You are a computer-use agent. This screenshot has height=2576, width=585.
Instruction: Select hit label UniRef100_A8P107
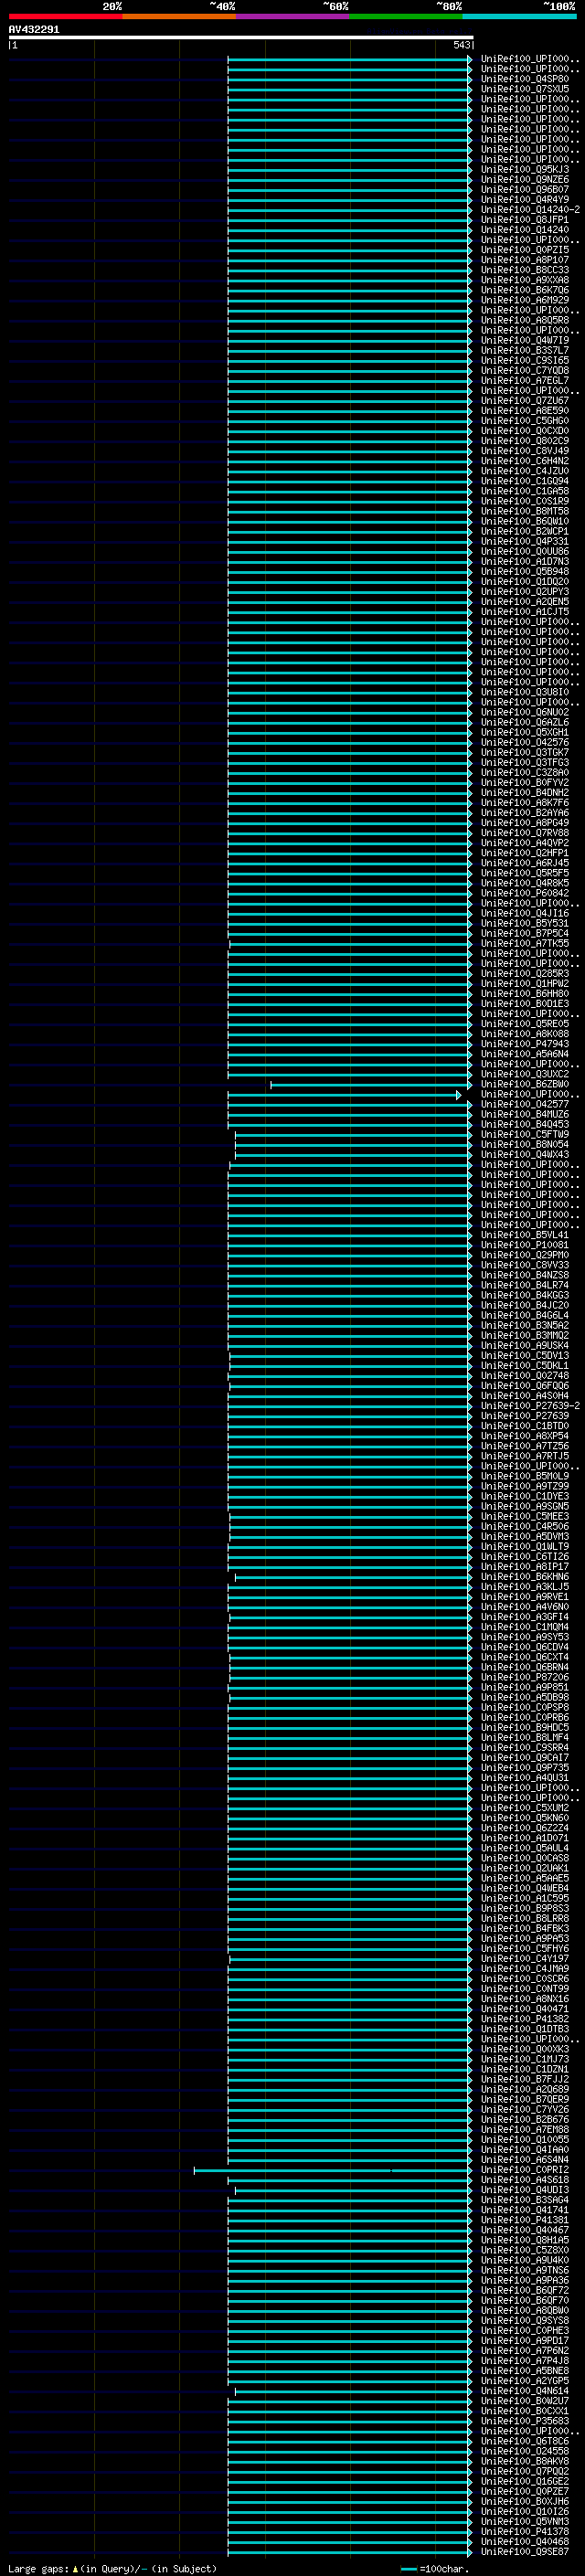[525, 260]
